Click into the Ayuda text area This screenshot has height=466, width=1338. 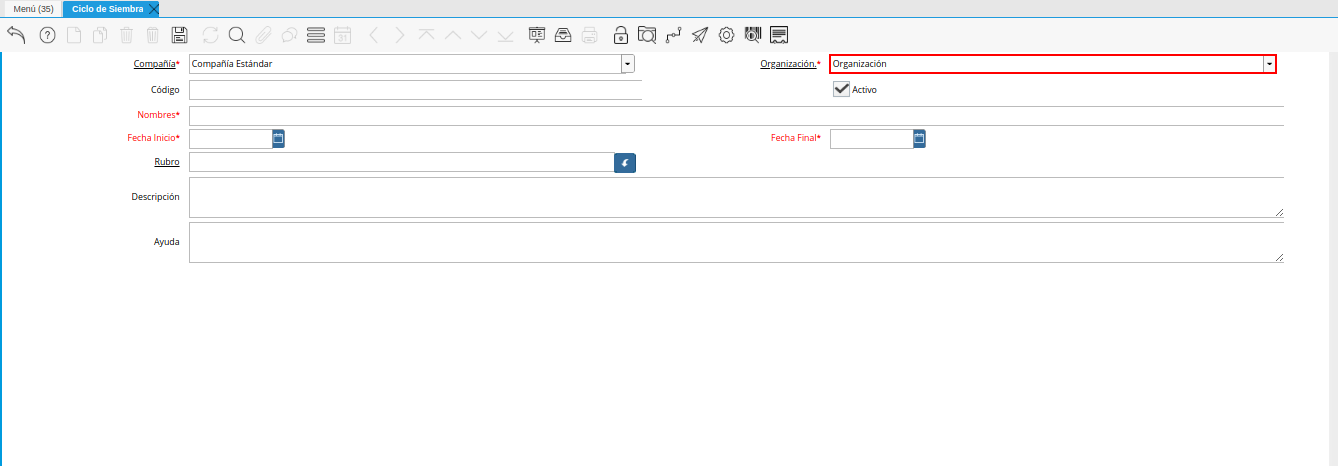pyautogui.click(x=736, y=243)
